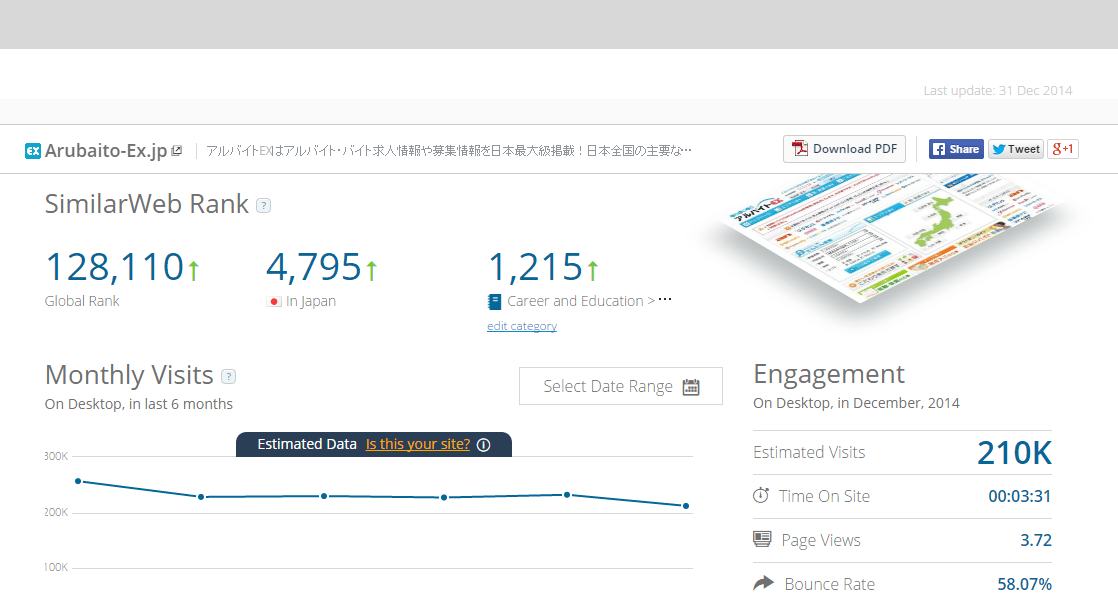The image size is (1118, 605).
Task: Click the Japan flag icon
Action: [x=274, y=301]
